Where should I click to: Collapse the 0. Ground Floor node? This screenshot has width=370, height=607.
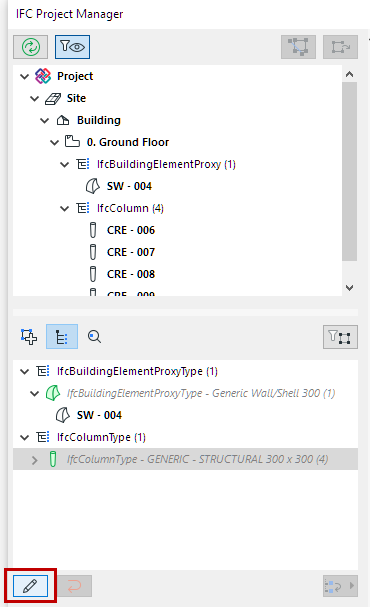coord(55,142)
